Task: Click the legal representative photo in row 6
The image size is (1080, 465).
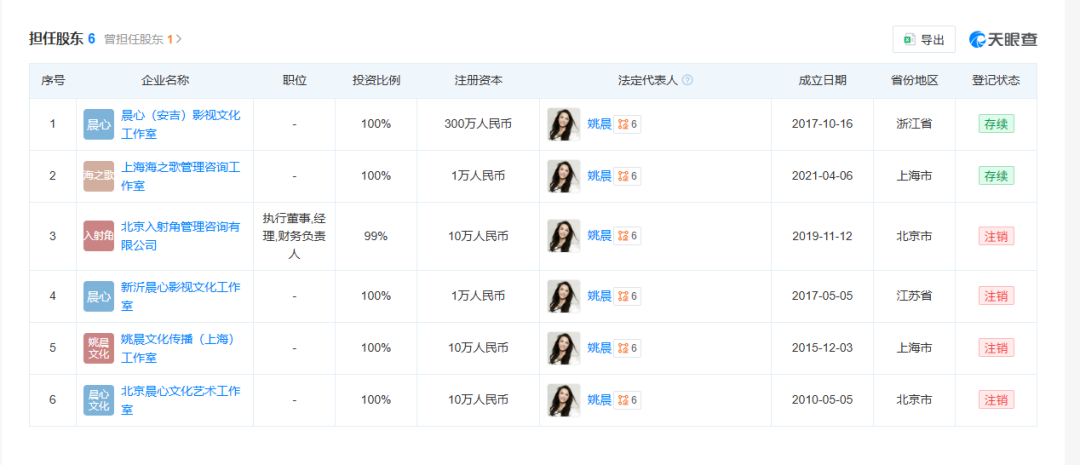Action: 563,400
